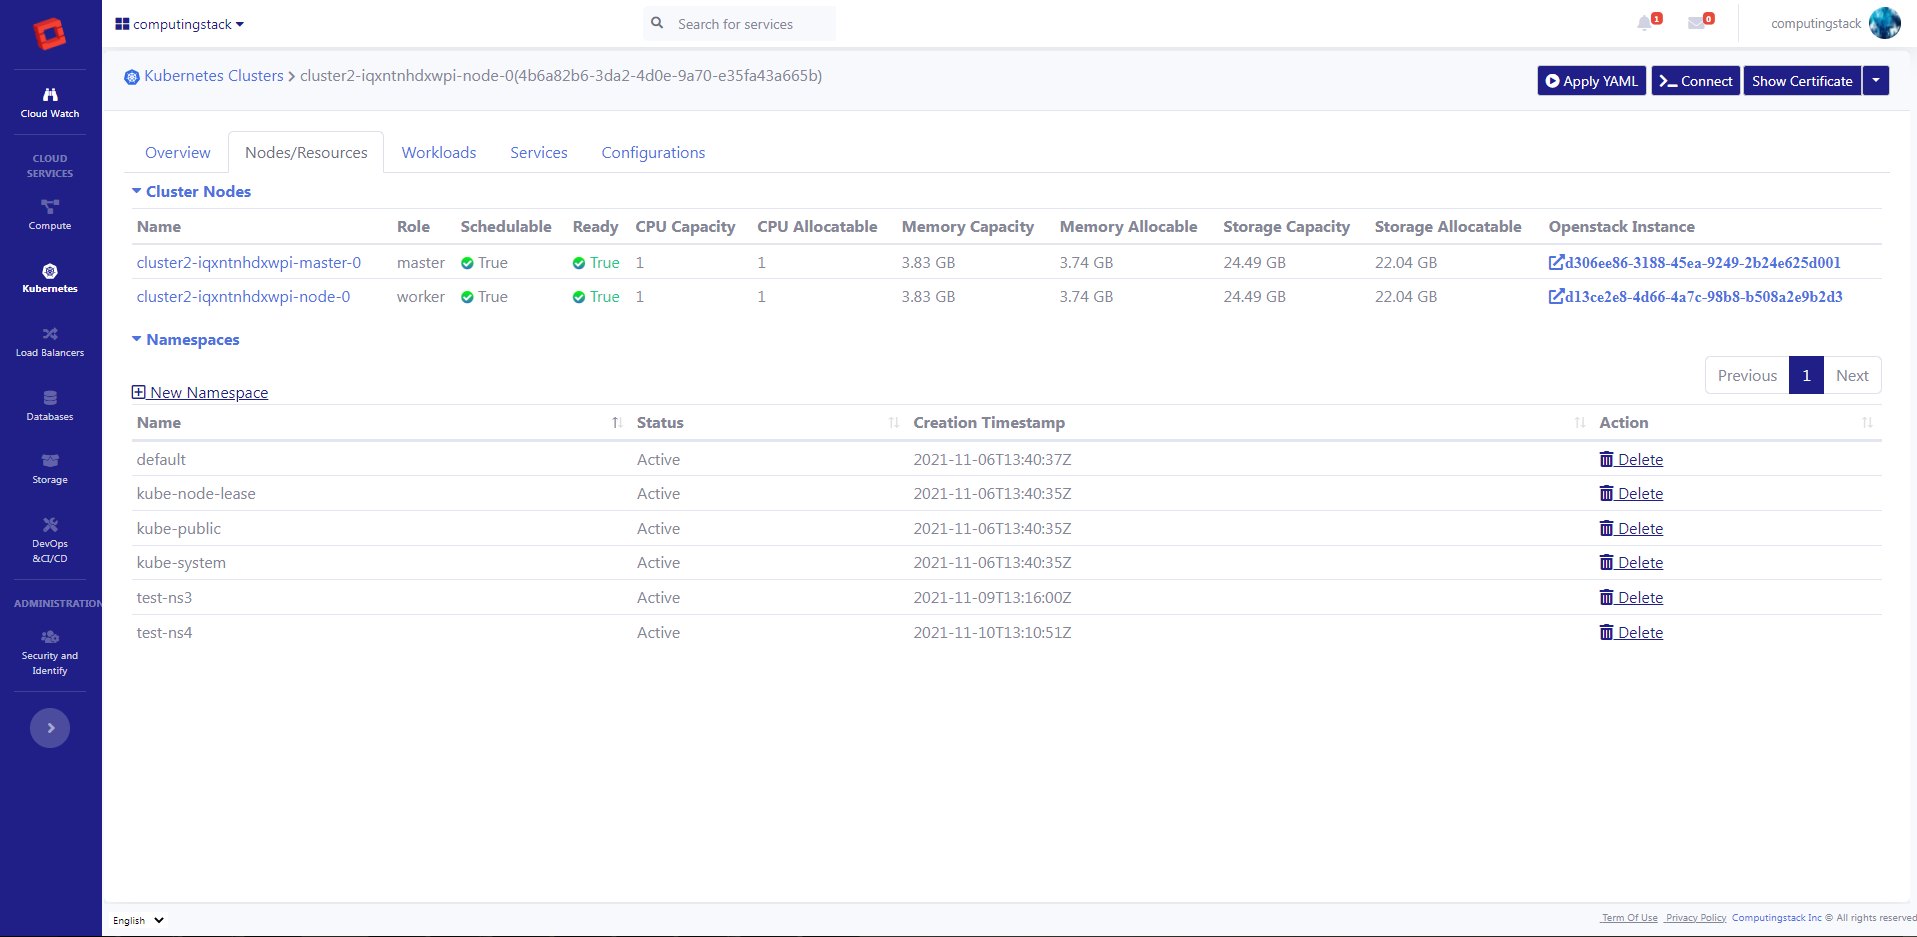The height and width of the screenshot is (937, 1917).
Task: Go to Kubernetes Clusters breadcrumb link
Action: click(x=214, y=76)
